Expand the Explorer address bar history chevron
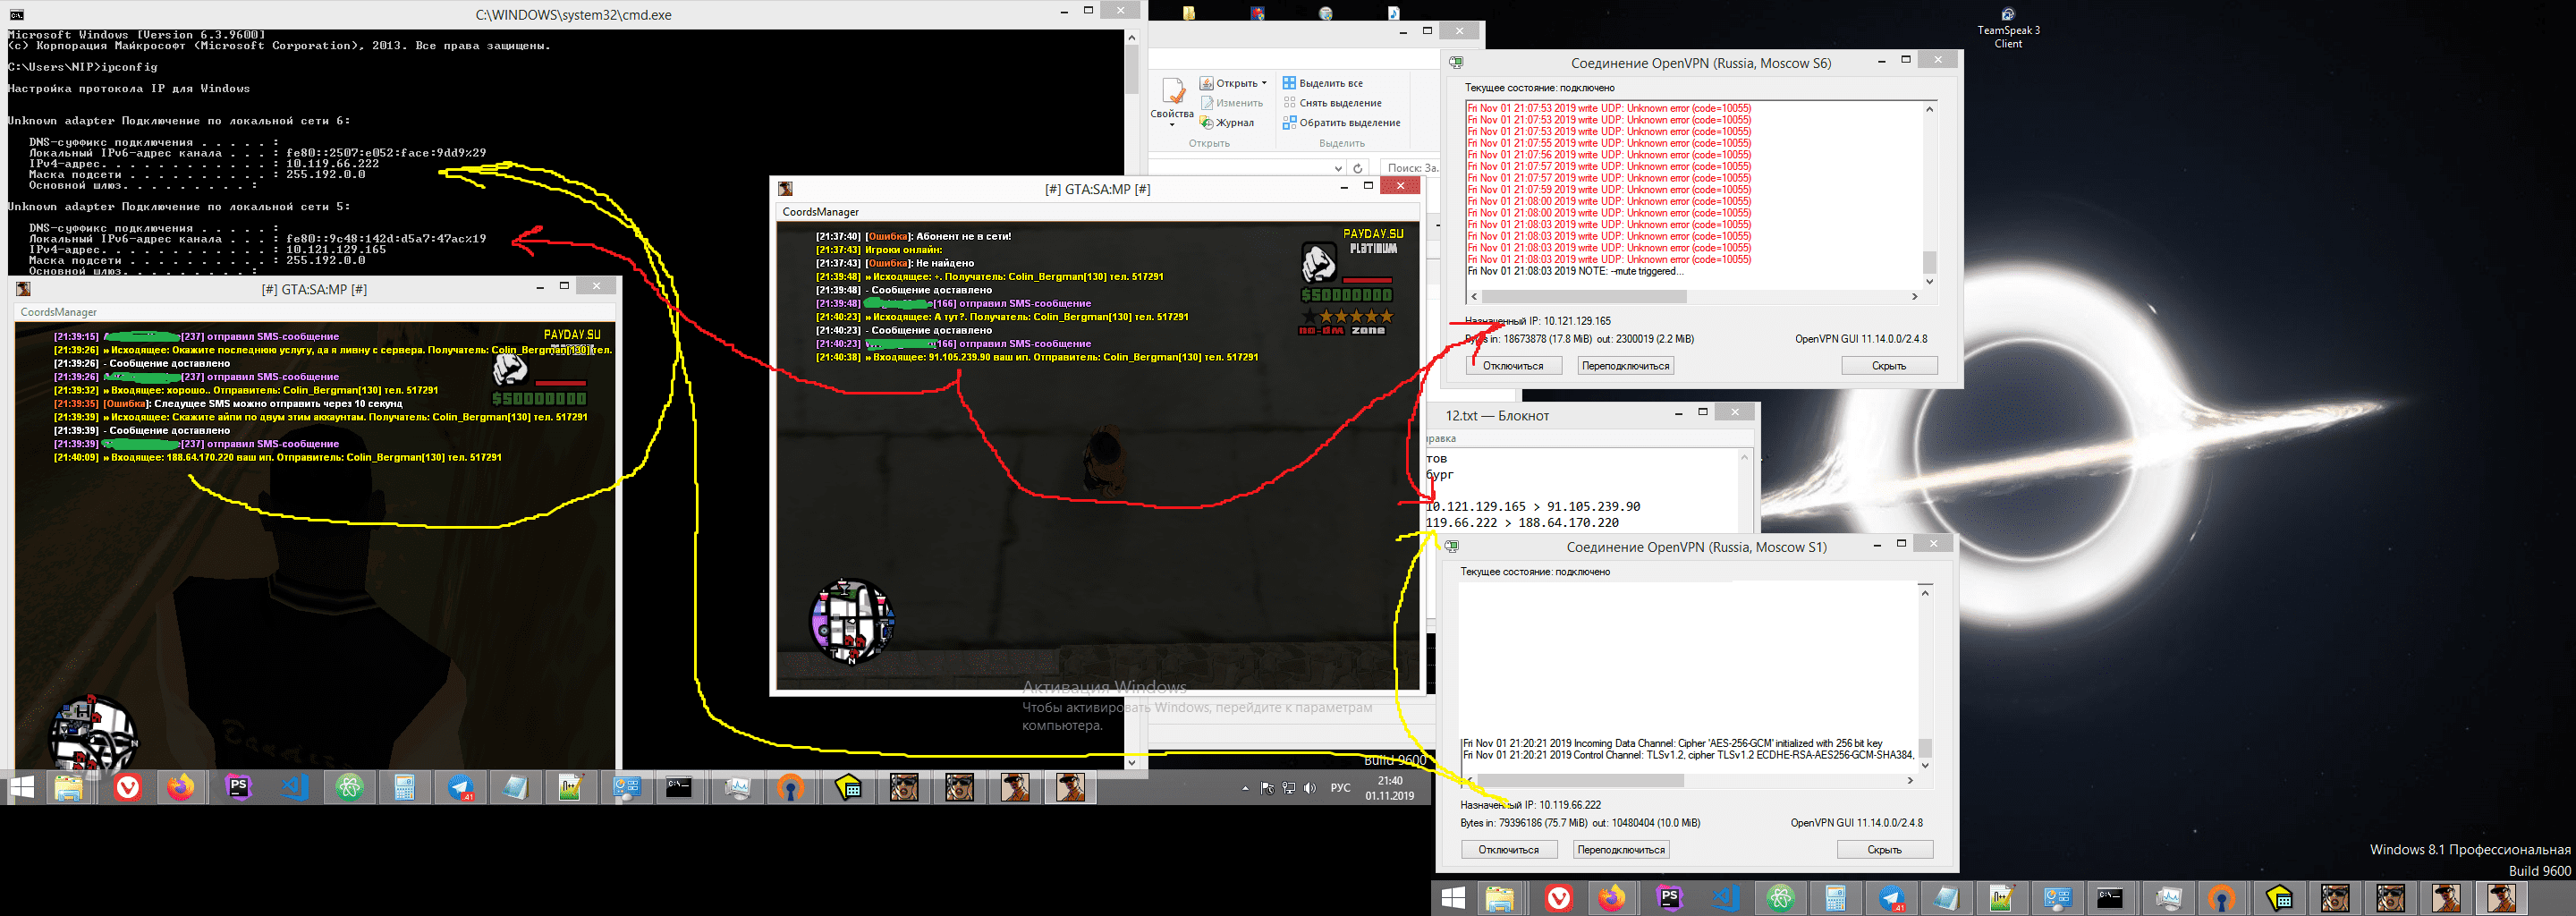Screen dimensions: 2576x916 (1339, 168)
